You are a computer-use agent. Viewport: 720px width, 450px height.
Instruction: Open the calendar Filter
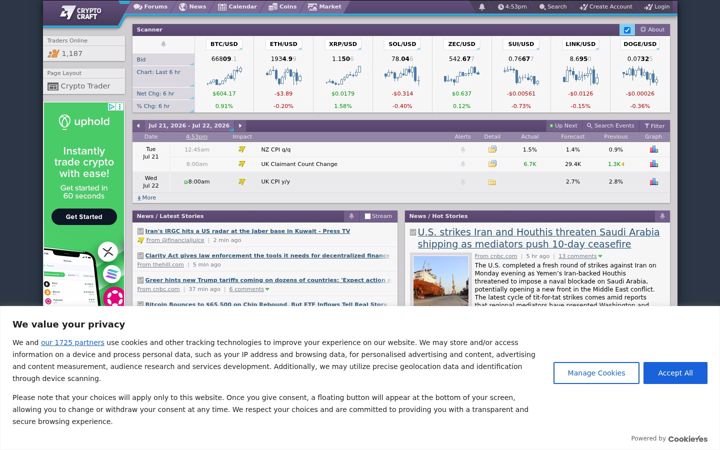[654, 126]
